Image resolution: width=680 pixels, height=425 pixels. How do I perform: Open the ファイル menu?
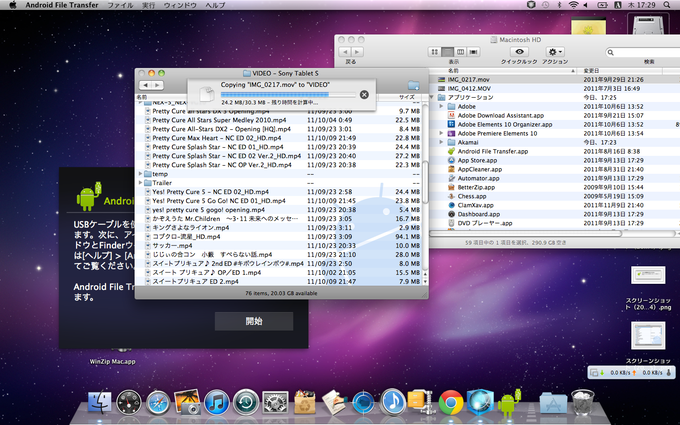(120, 5)
